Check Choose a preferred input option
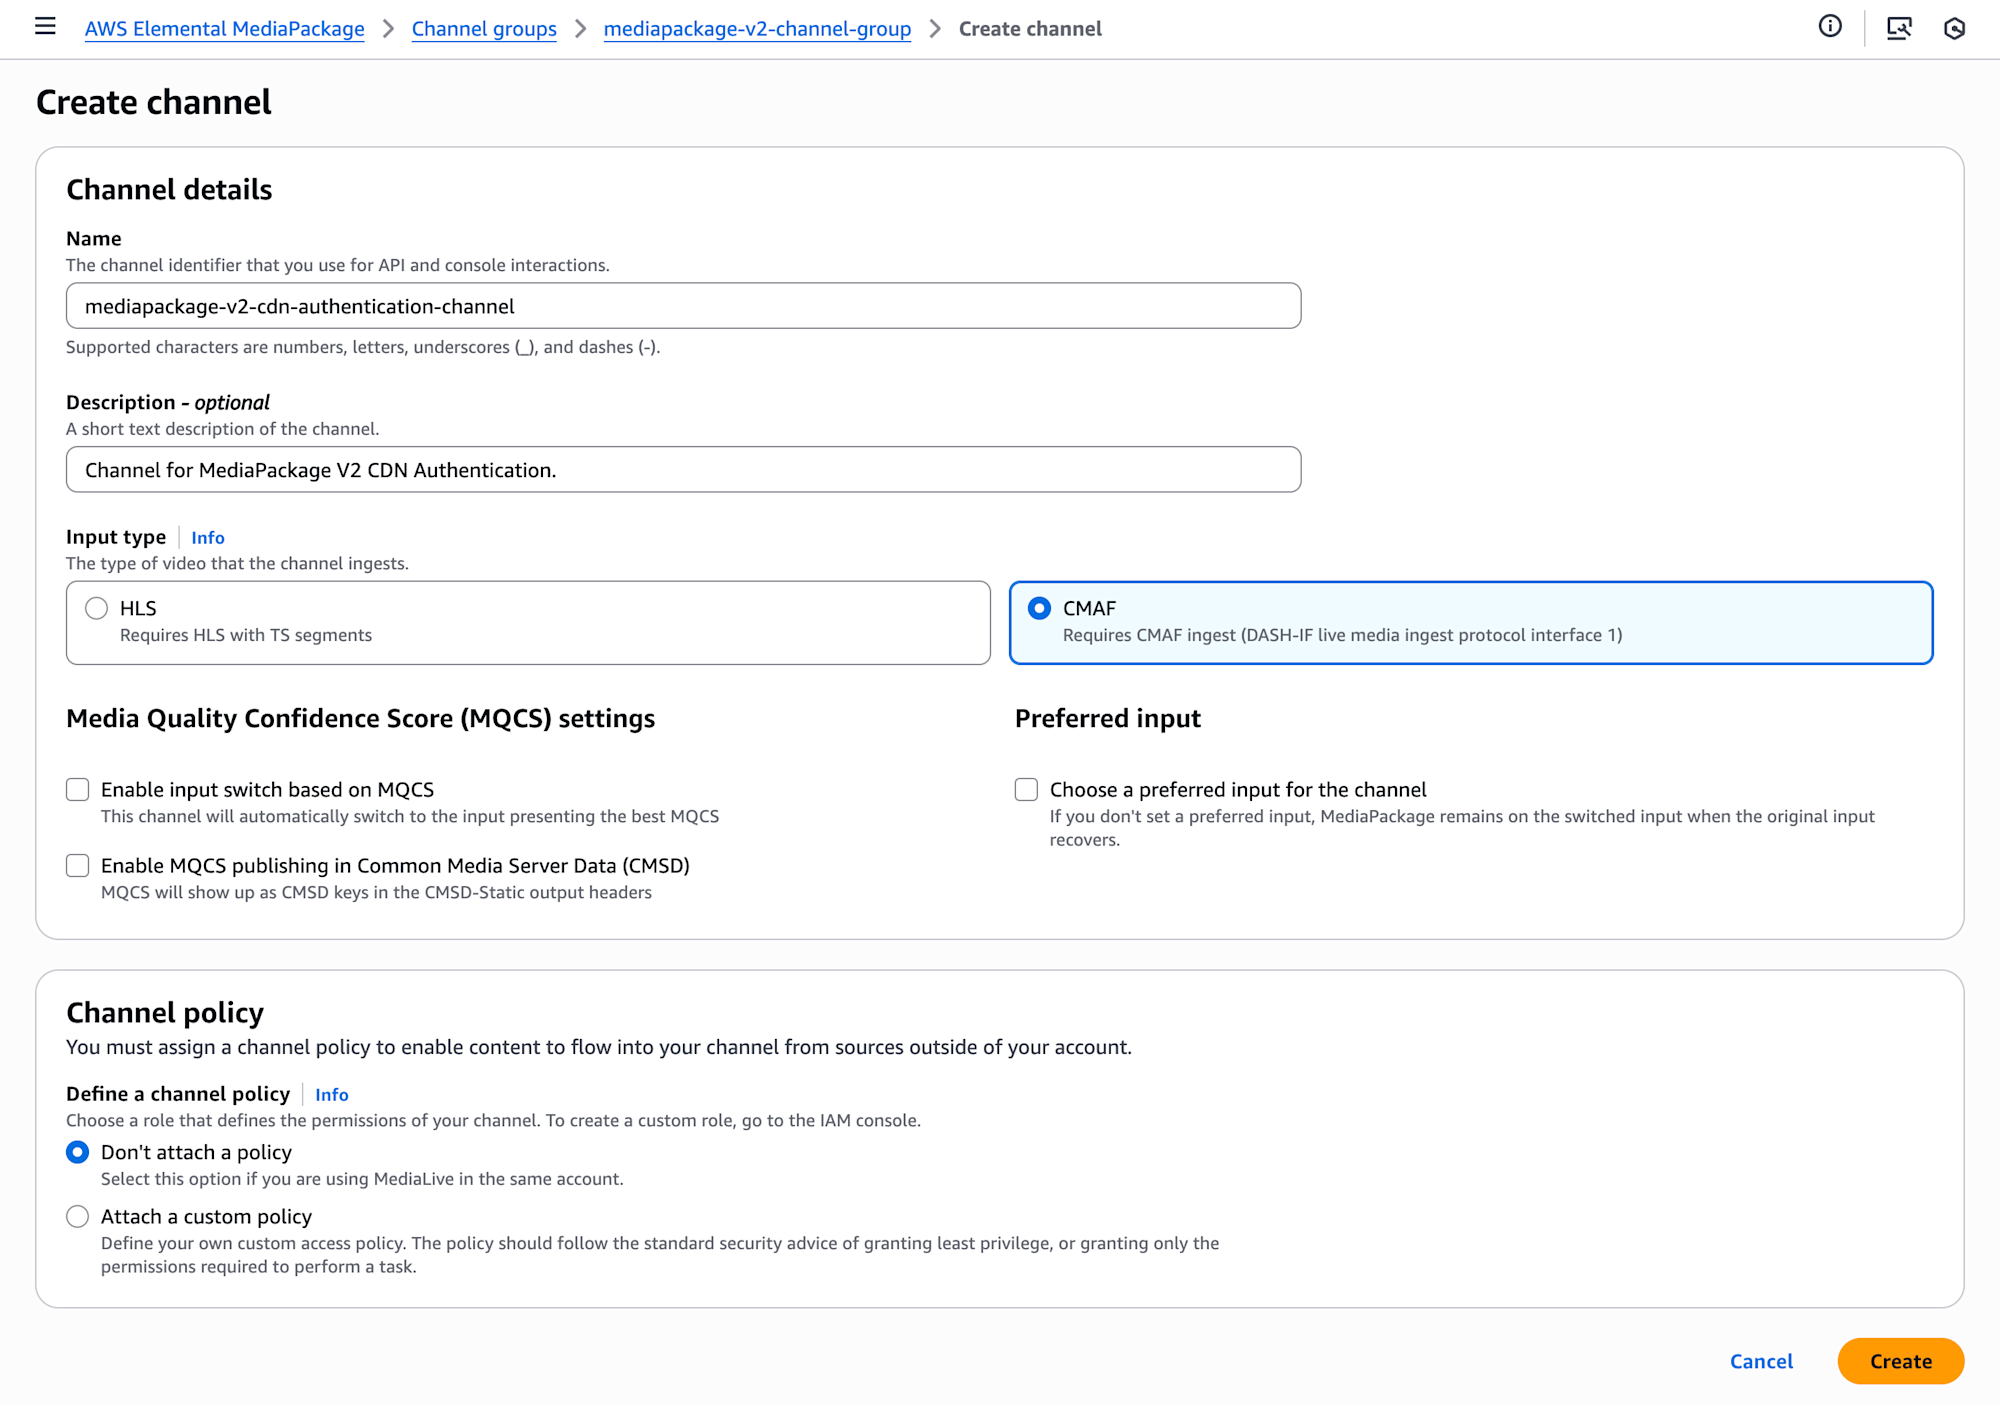The height and width of the screenshot is (1405, 2000). (1026, 790)
